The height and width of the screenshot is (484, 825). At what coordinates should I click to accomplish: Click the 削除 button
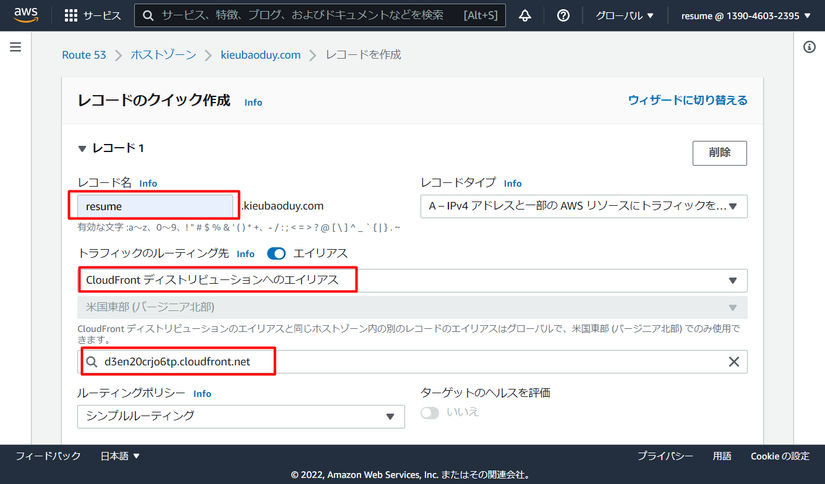click(x=719, y=153)
